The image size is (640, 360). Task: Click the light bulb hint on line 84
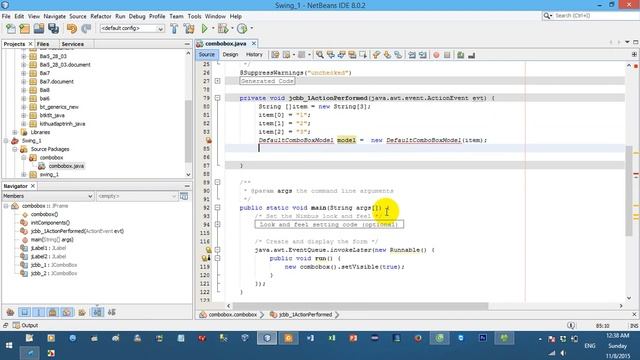(209, 140)
